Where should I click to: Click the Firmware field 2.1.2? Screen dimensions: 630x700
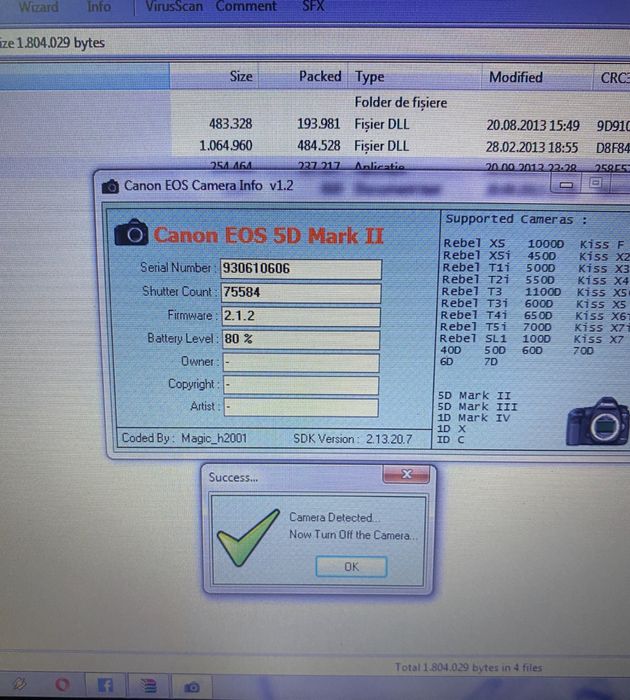point(301,316)
